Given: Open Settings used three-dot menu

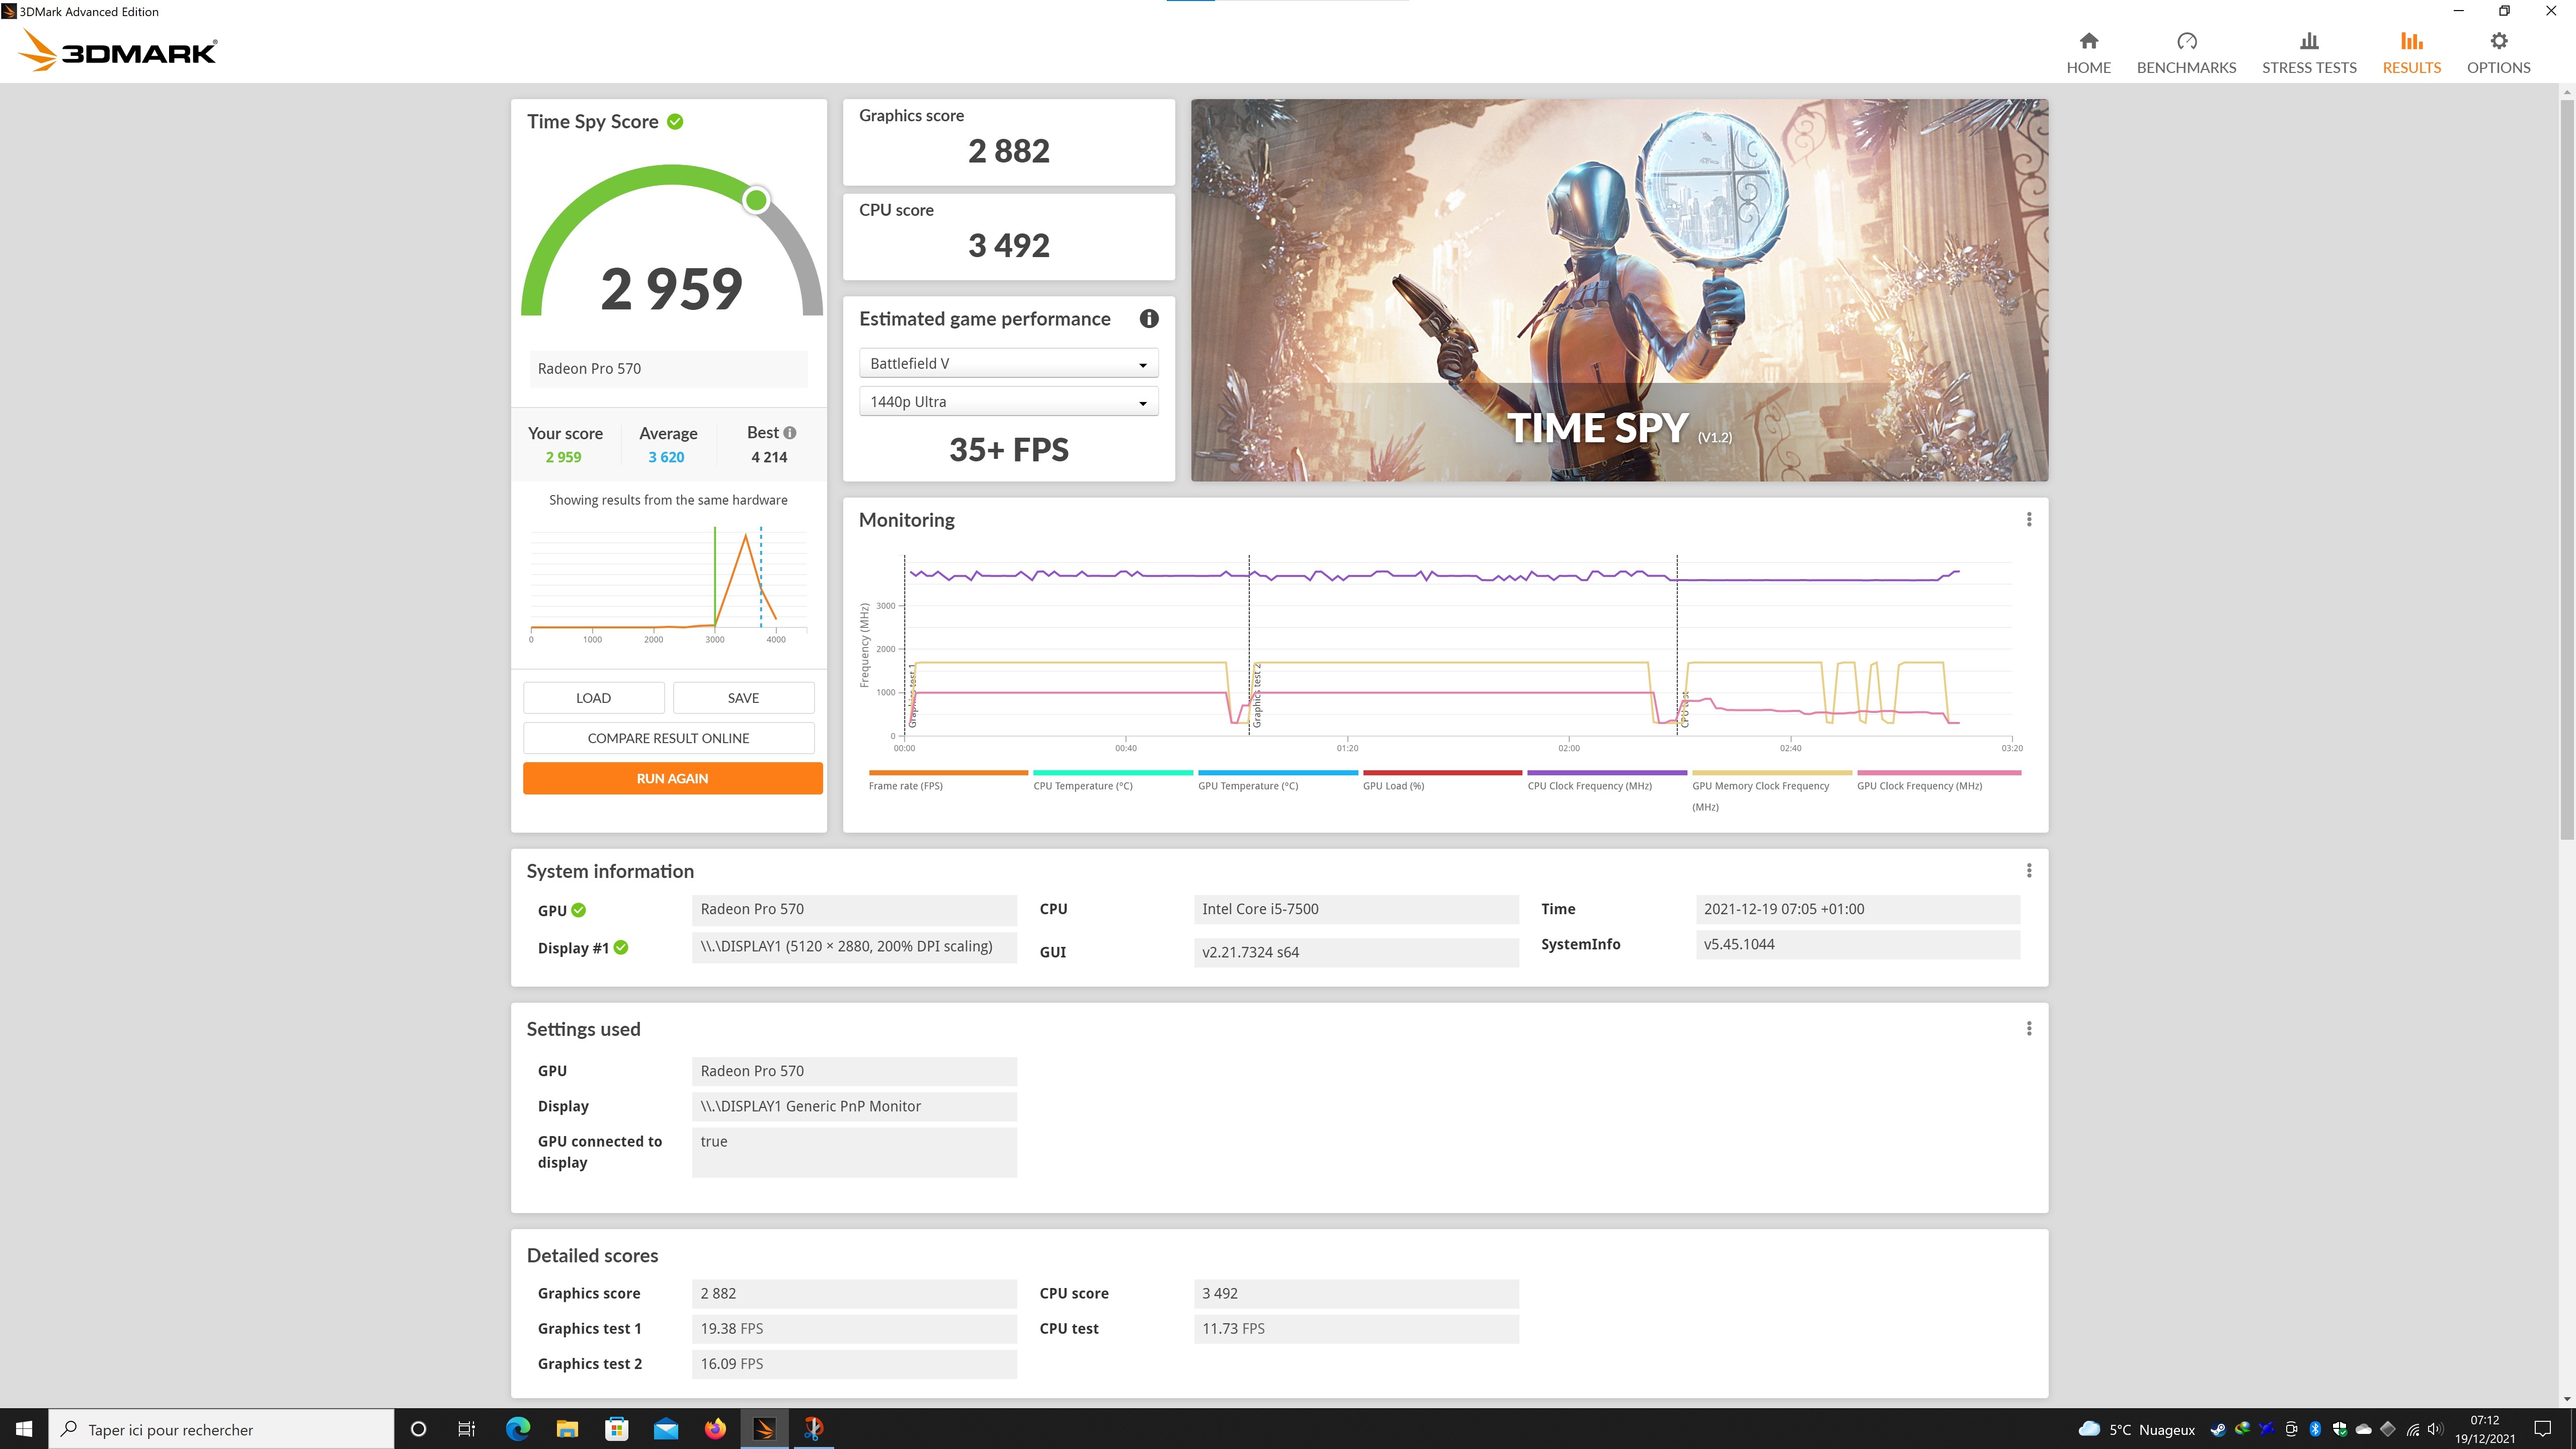Looking at the screenshot, I should click(x=2028, y=1029).
